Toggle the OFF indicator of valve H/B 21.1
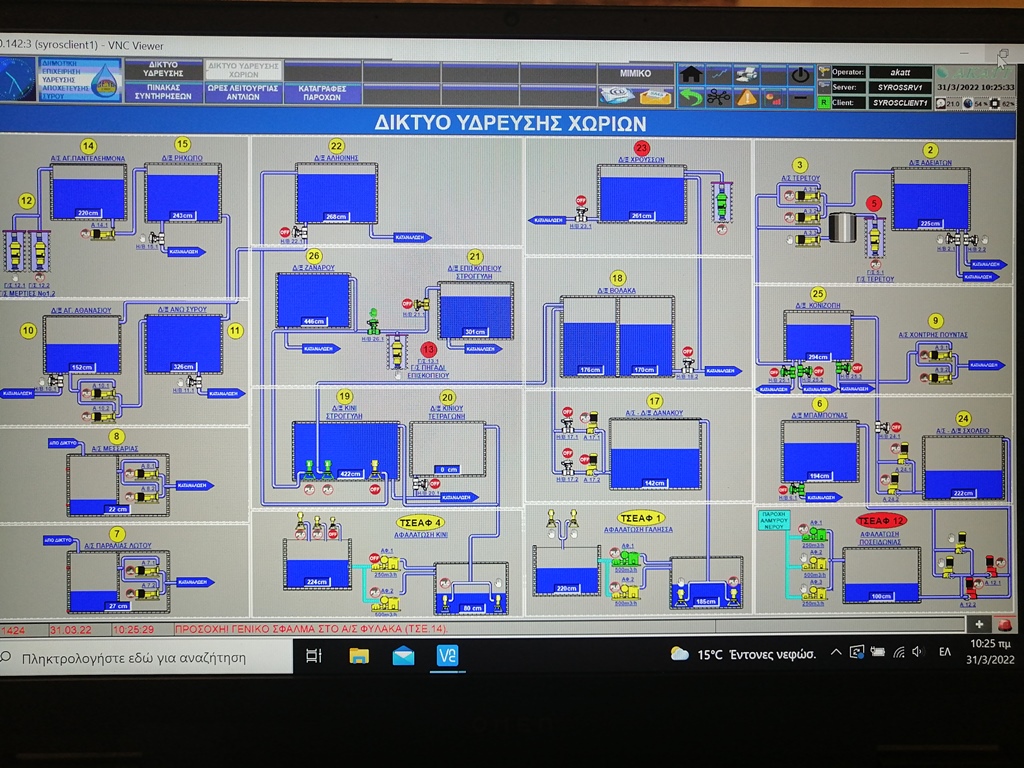 (x=407, y=303)
